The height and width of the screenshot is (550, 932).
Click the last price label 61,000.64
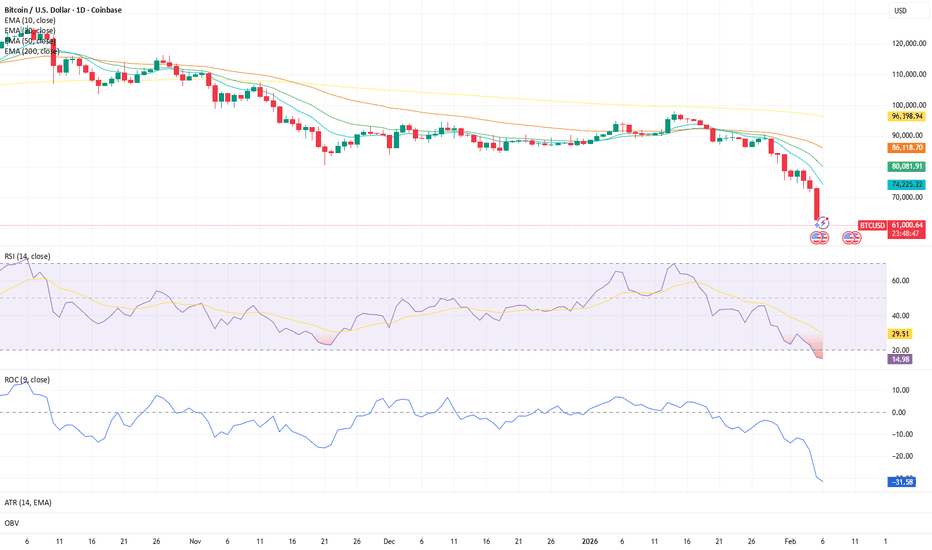907,225
